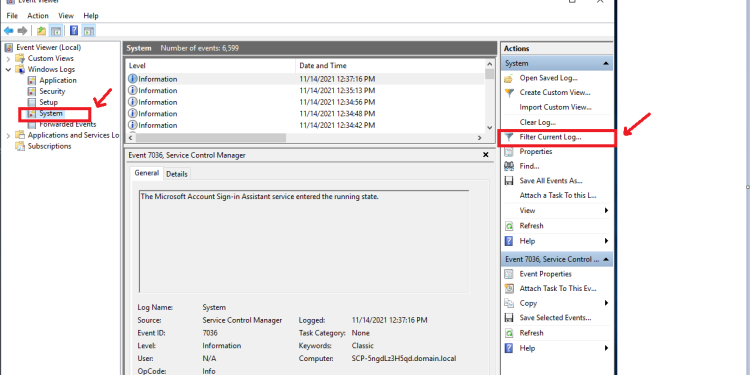The height and width of the screenshot is (375, 750).
Task: Click the Create Custom View funnel icon
Action: (509, 93)
